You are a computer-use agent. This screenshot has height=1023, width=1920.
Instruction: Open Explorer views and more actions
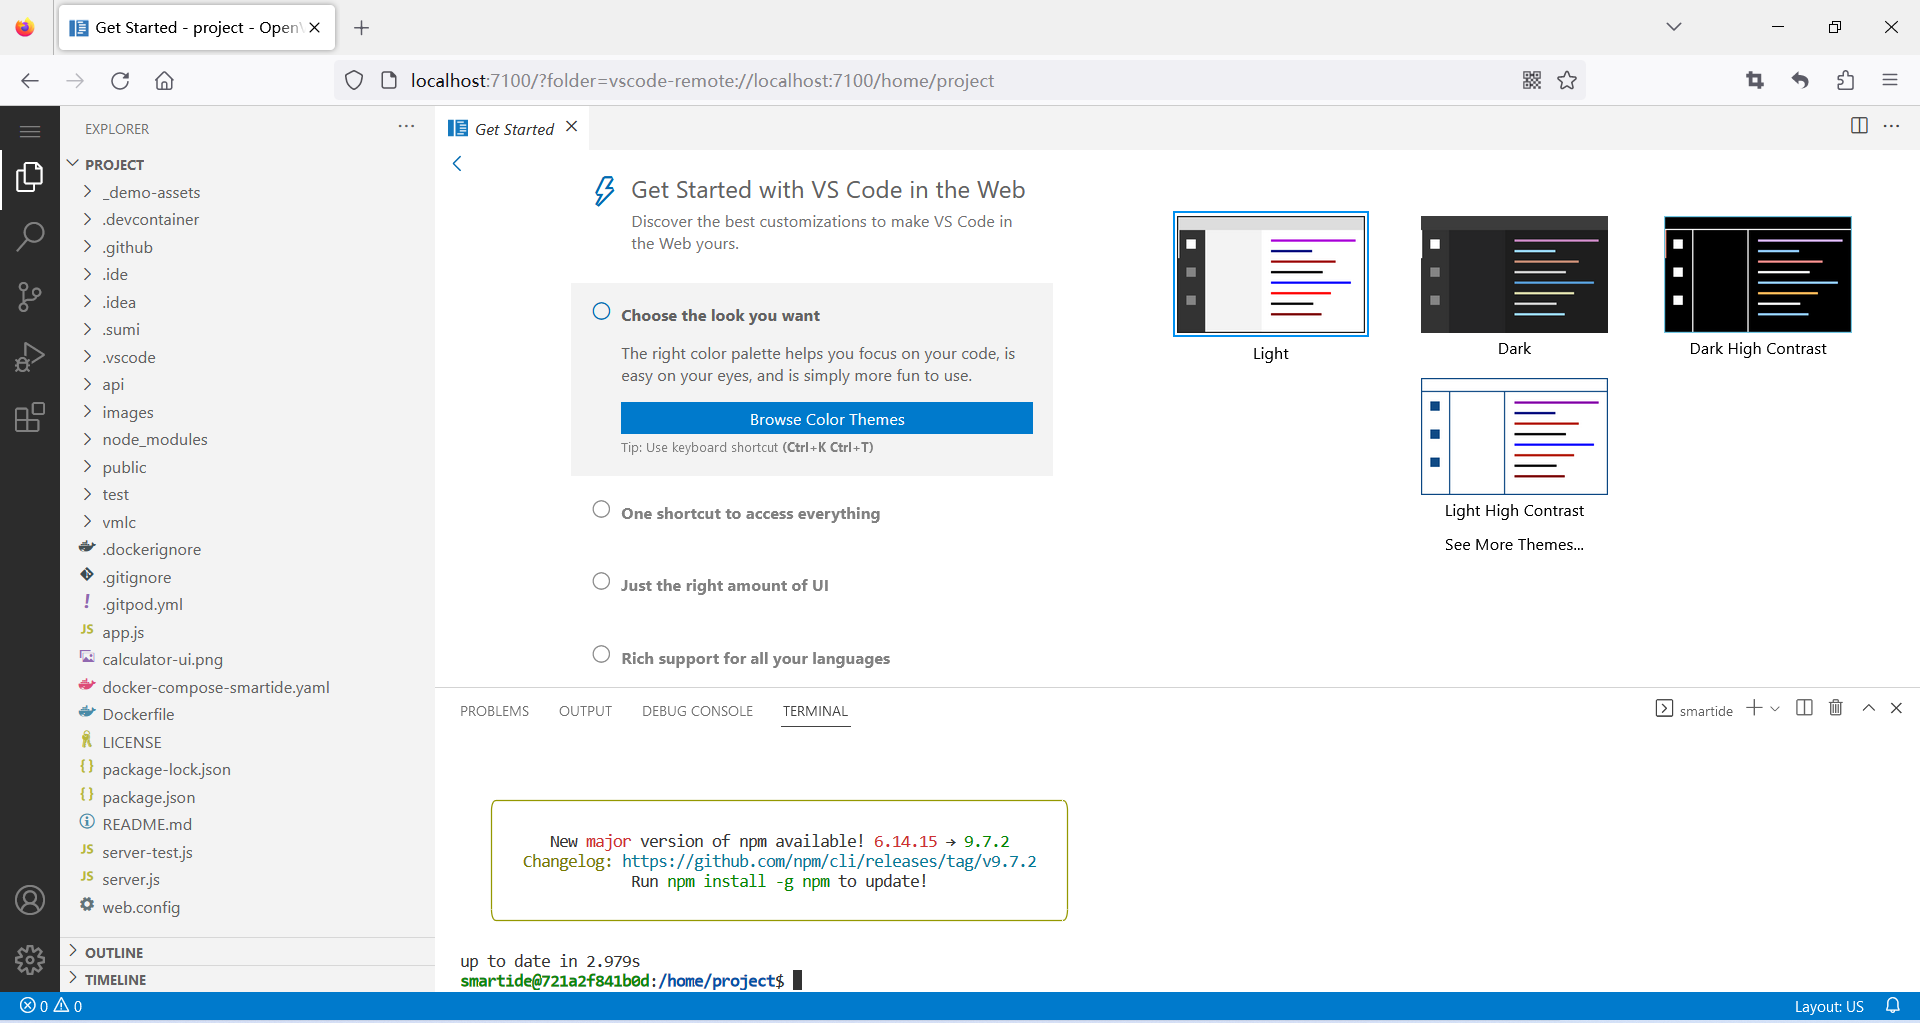(x=406, y=127)
